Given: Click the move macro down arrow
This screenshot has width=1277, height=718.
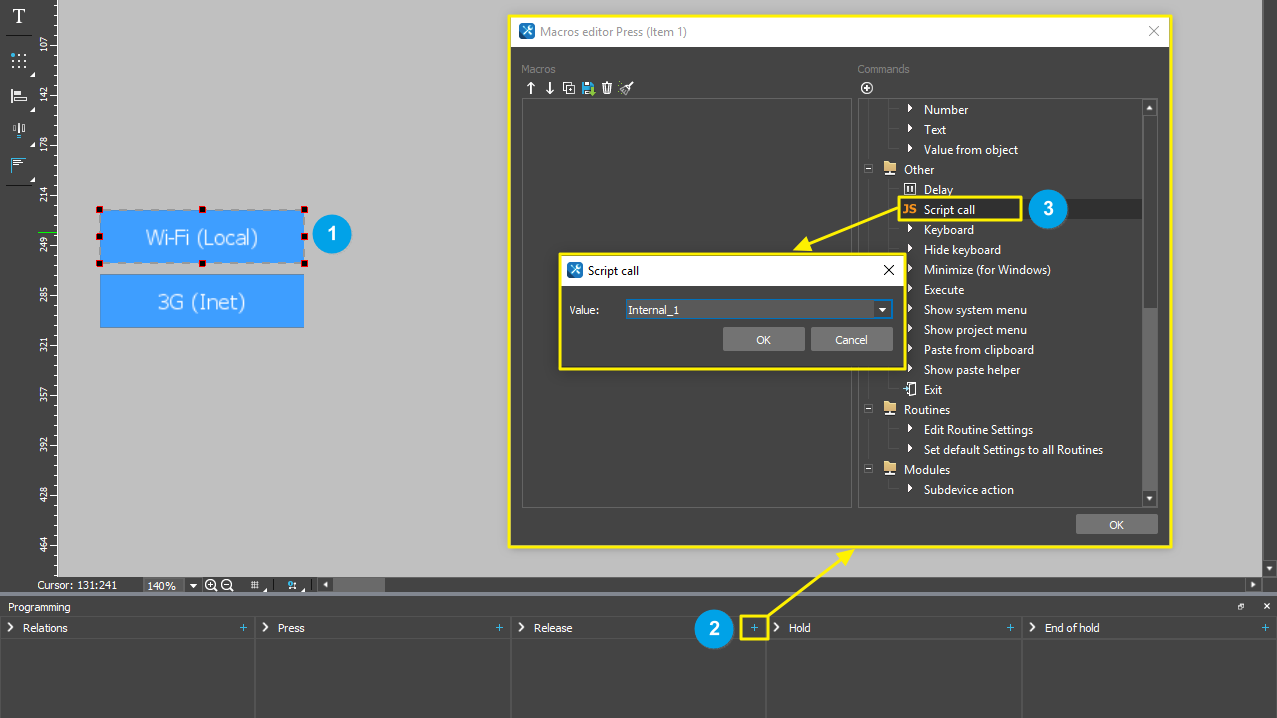Looking at the screenshot, I should [x=550, y=88].
